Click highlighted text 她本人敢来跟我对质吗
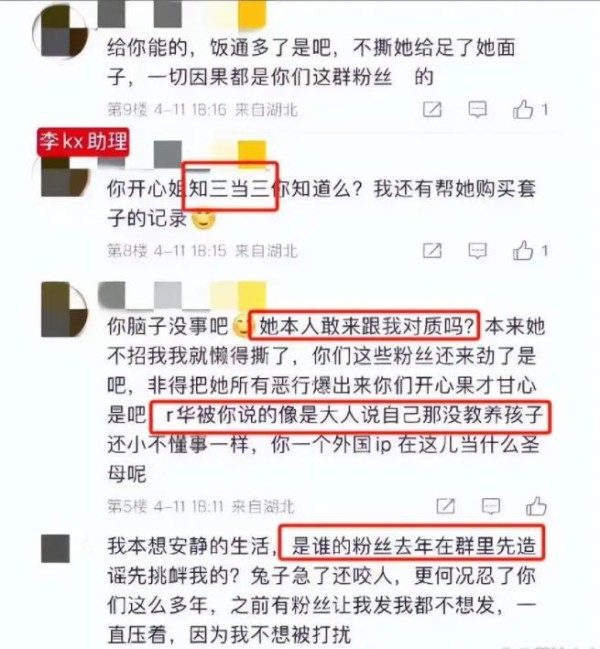The image size is (600, 649). coord(365,327)
